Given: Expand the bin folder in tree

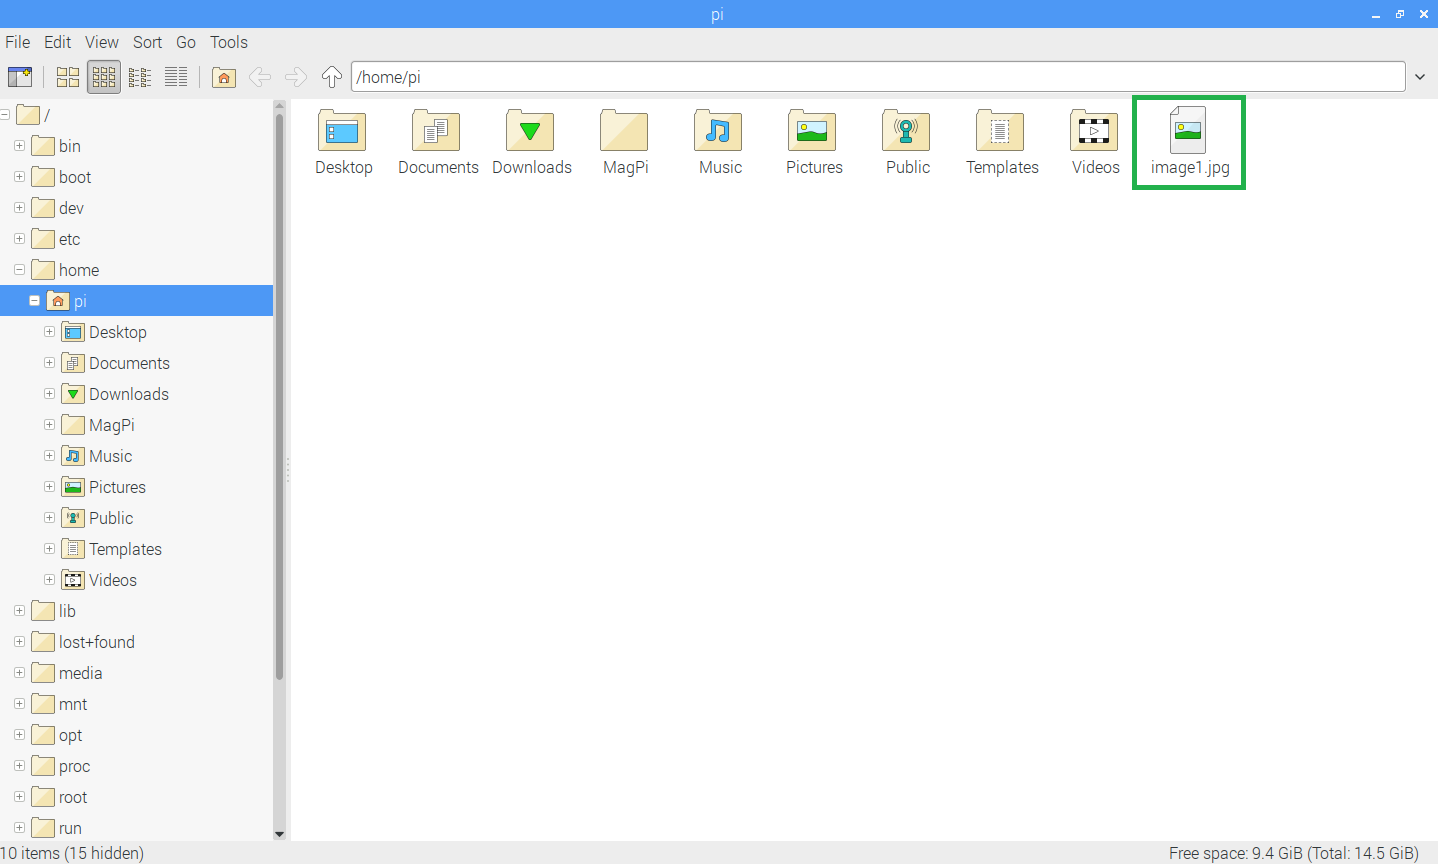Looking at the screenshot, I should coord(19,146).
